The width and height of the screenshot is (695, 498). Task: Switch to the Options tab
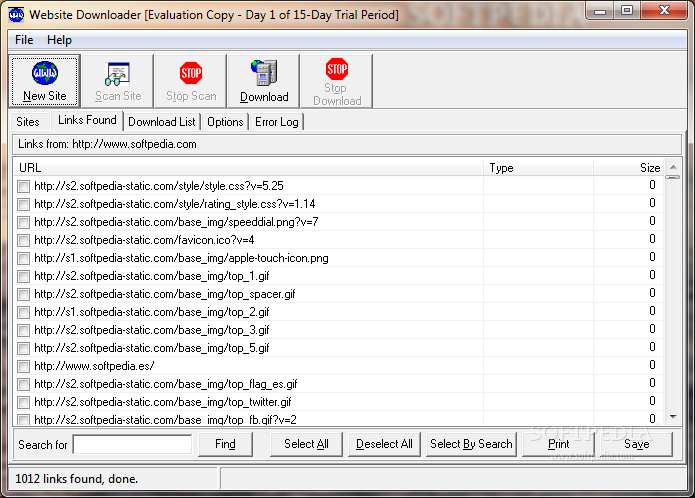point(225,122)
